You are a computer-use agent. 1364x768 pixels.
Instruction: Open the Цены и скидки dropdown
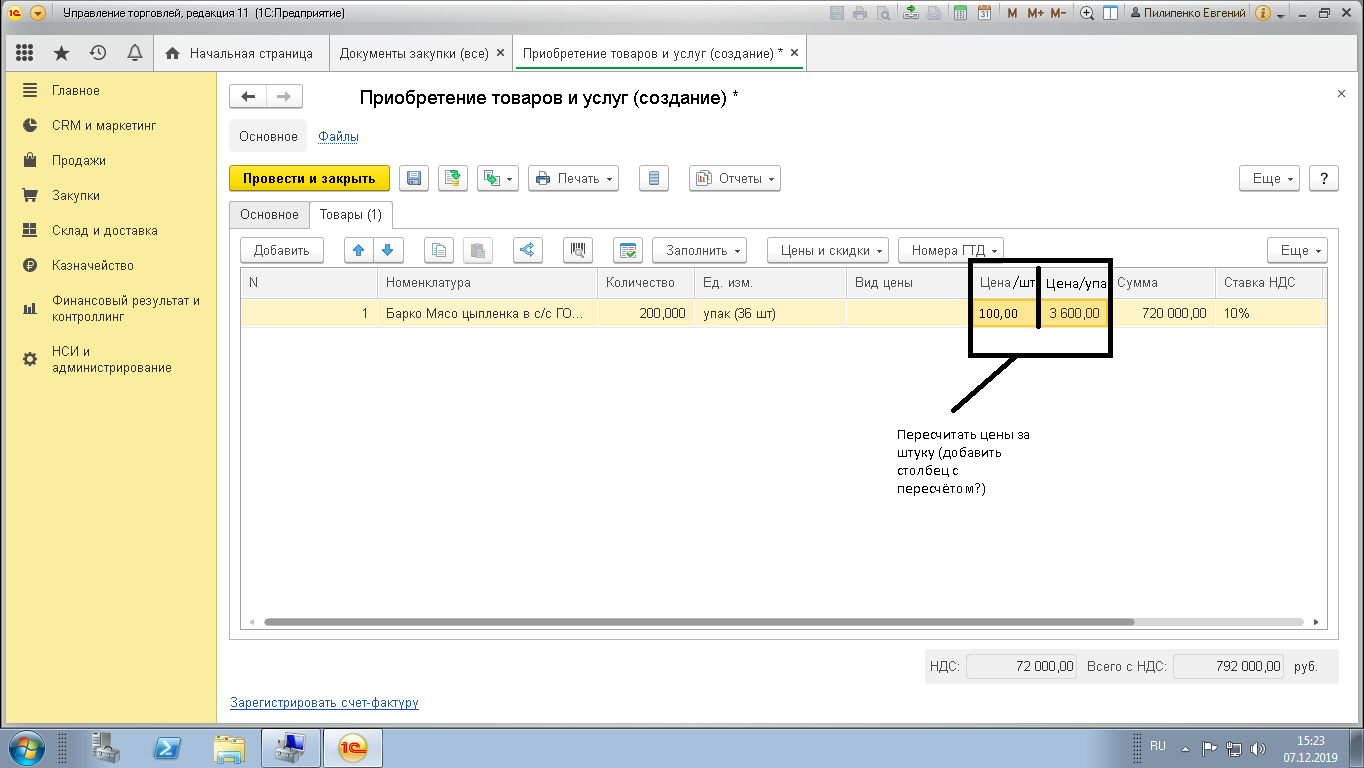pyautogui.click(x=828, y=250)
